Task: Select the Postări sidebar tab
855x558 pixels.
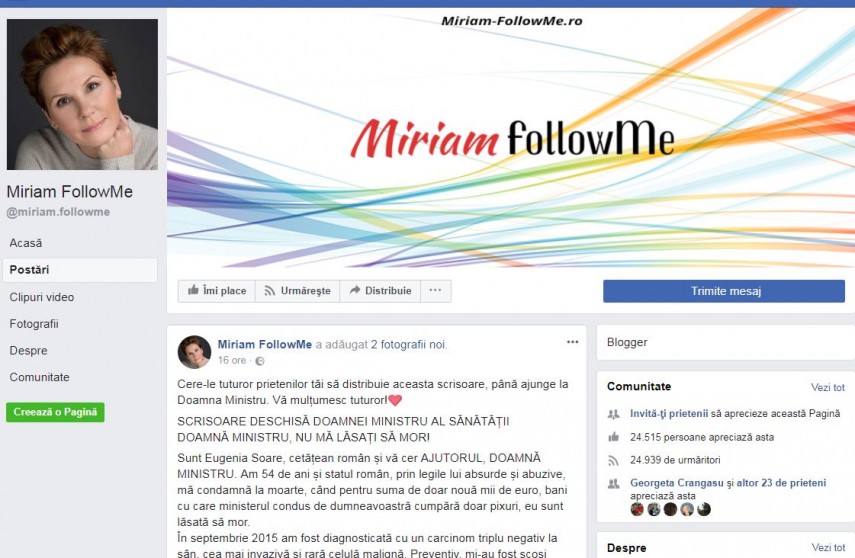Action: pos(80,270)
